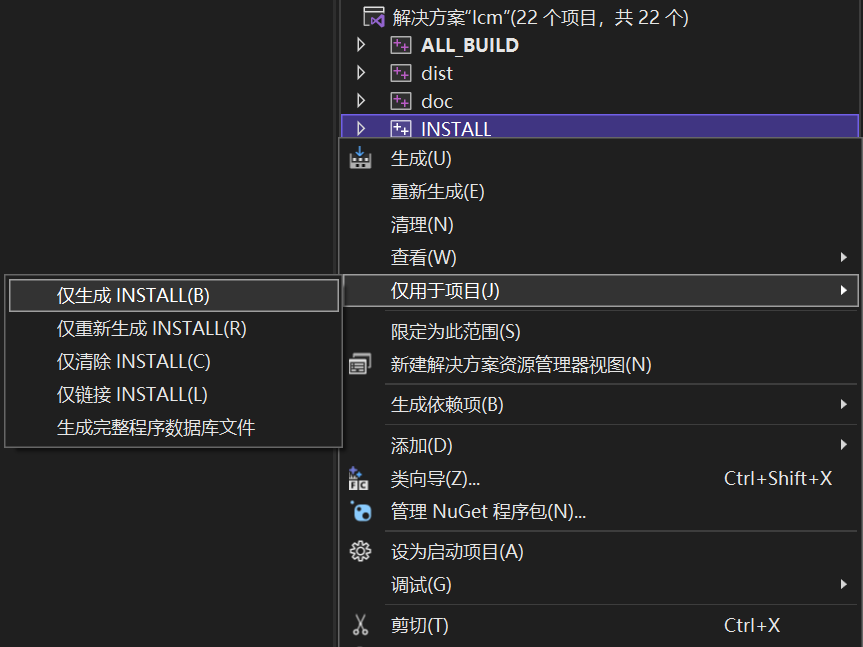Open the 查看(W) submenu arrow
Image resolution: width=863 pixels, height=647 pixels.
click(x=844, y=257)
